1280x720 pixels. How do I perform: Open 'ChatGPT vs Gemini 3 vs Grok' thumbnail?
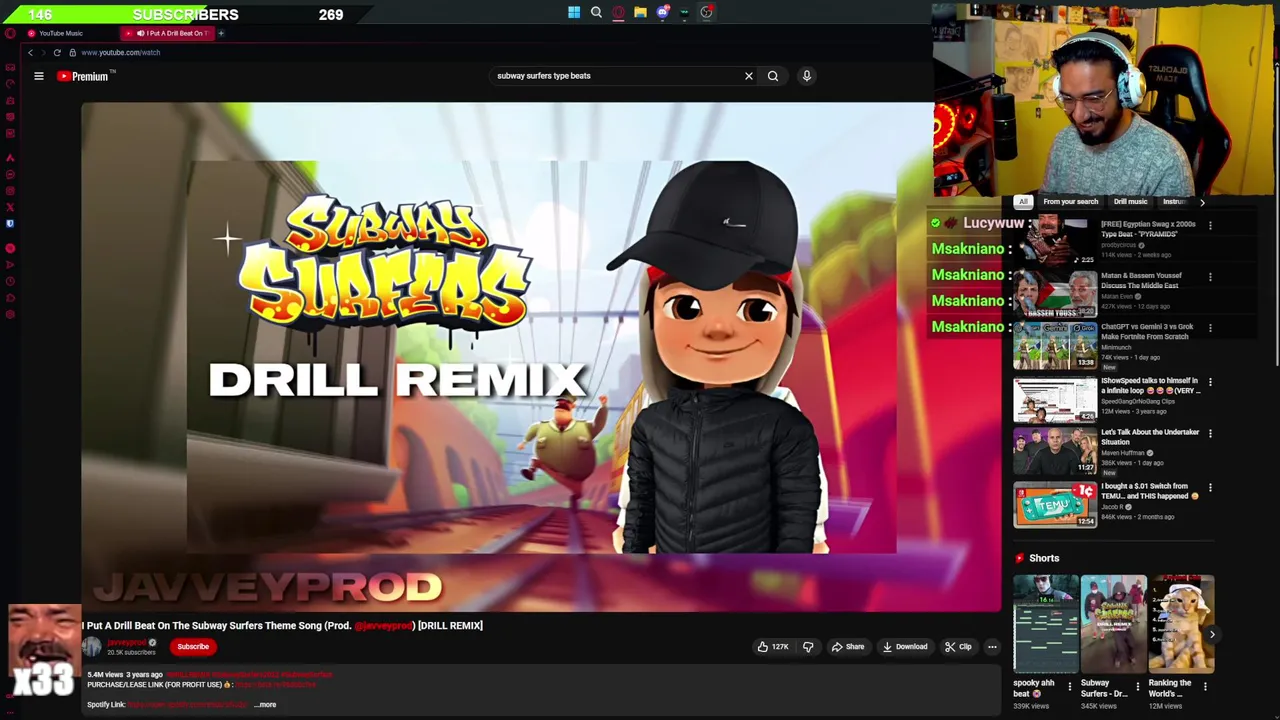[x=1055, y=346]
